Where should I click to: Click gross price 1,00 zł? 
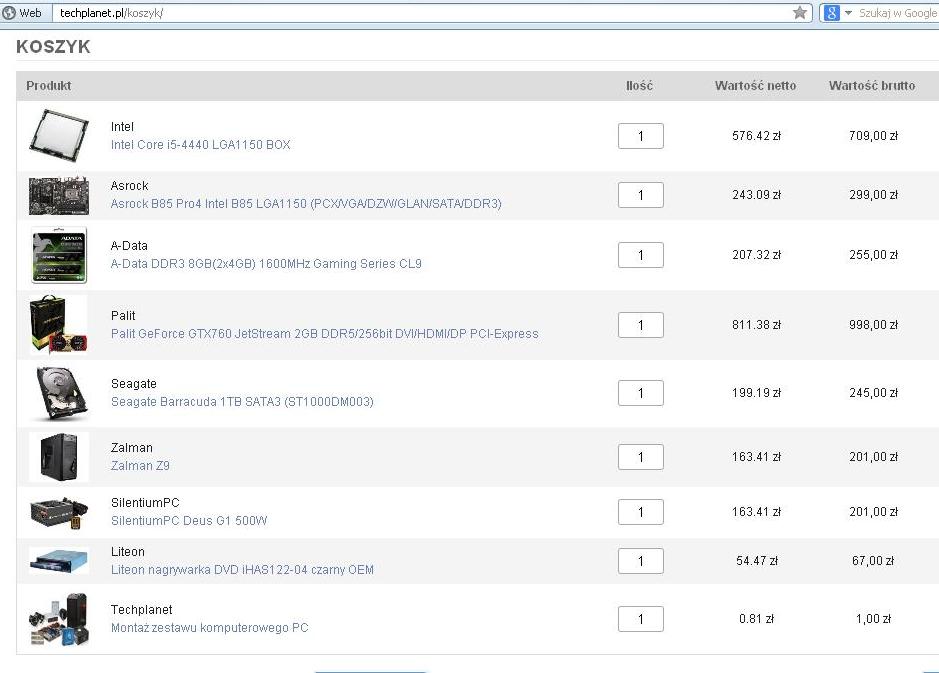pyautogui.click(x=873, y=619)
